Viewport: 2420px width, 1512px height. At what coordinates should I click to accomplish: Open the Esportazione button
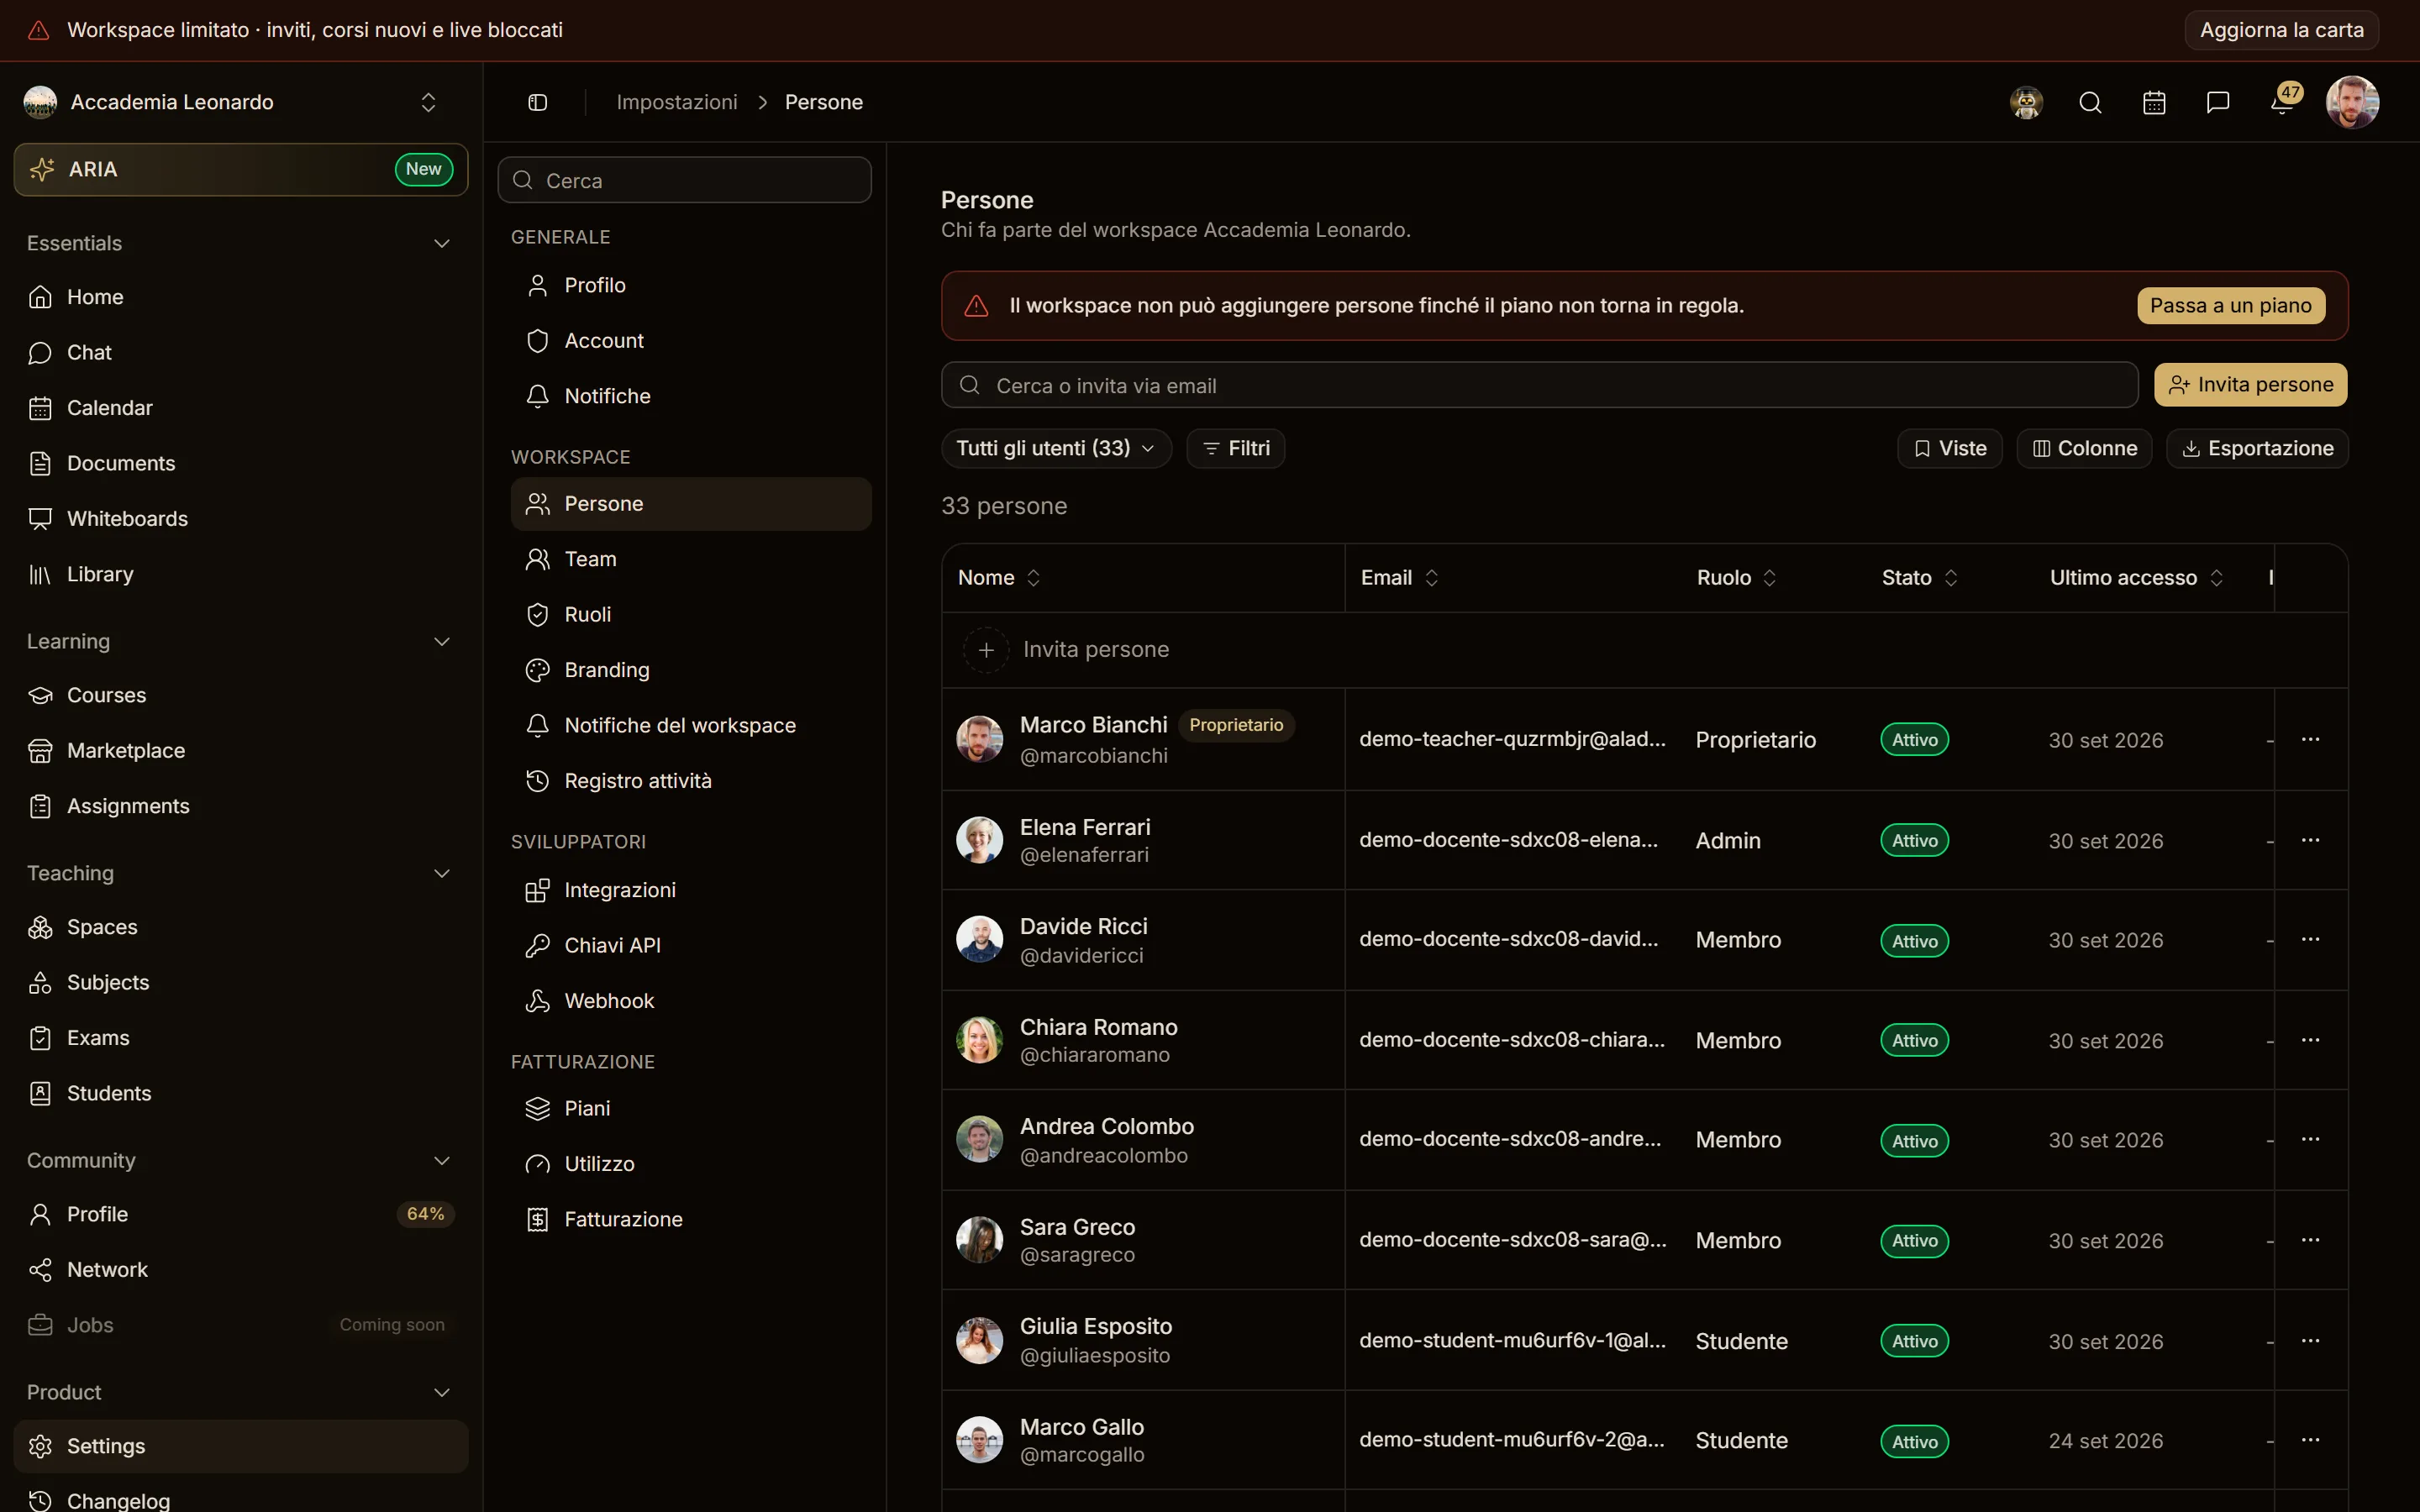click(x=2257, y=448)
